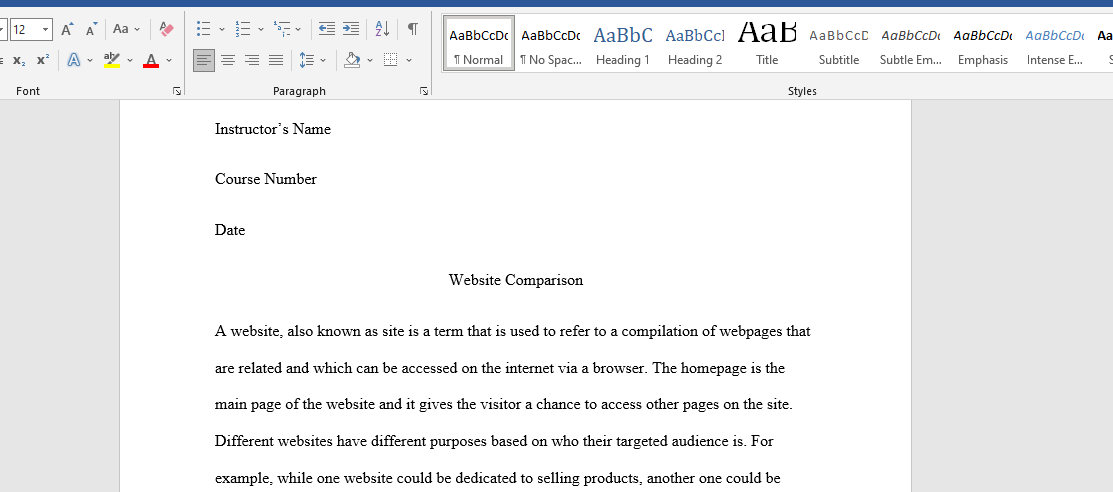This screenshot has height=492, width=1113.
Task: Open shading color dropdown arrow
Action: click(x=370, y=60)
